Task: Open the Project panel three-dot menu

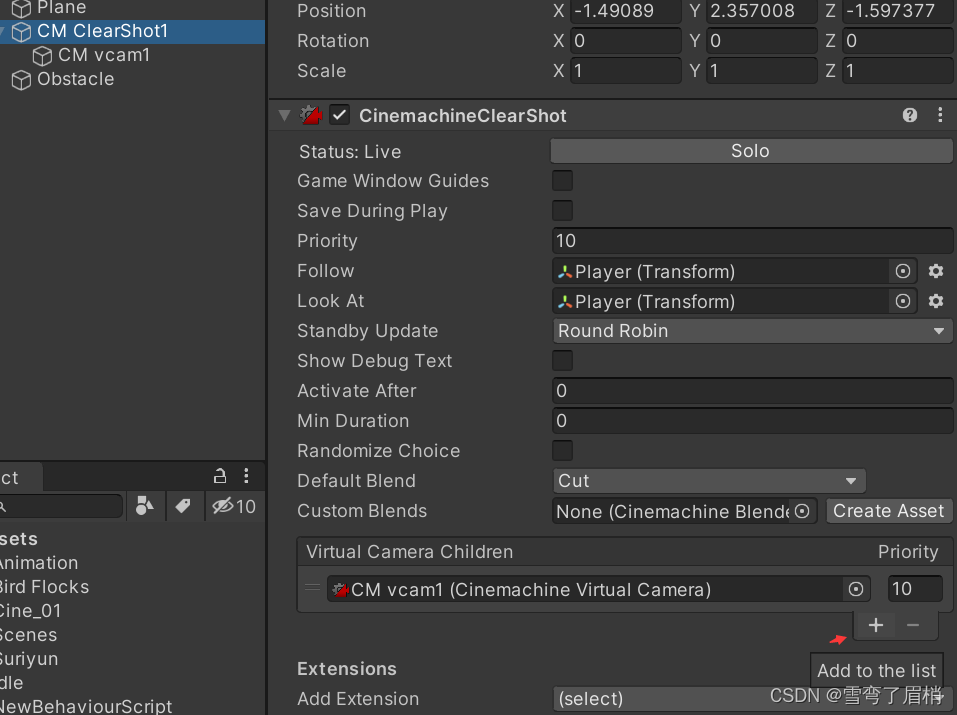Action: click(246, 476)
